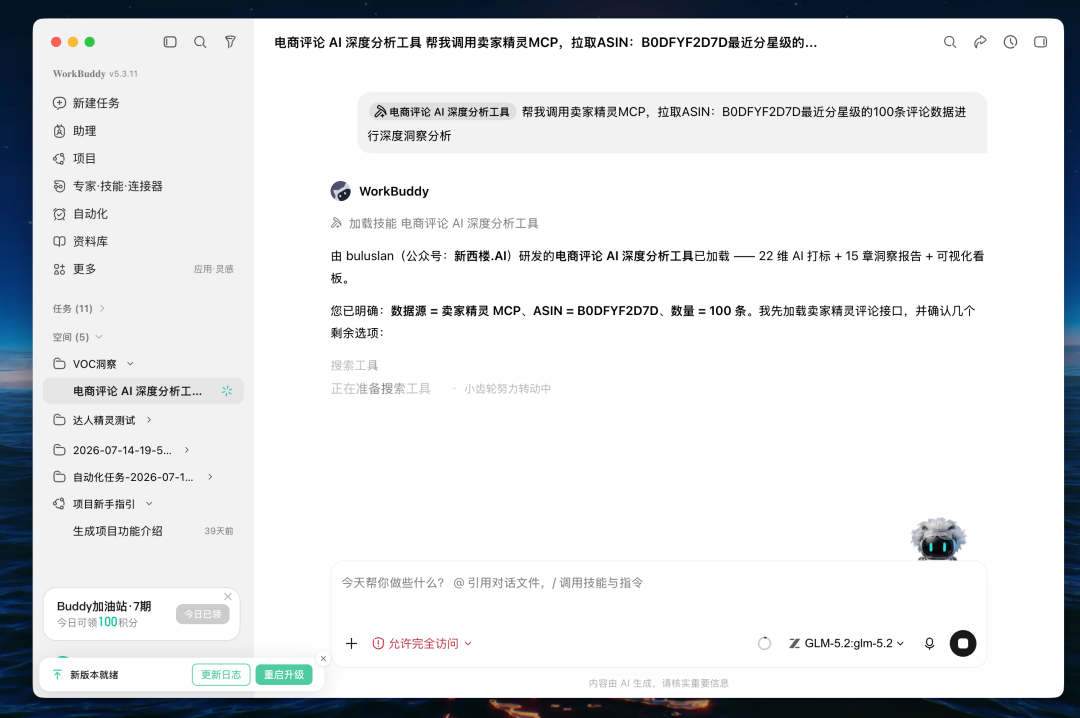The width and height of the screenshot is (1080, 718).
Task: Stop generation with the black stop button
Action: tap(963, 644)
